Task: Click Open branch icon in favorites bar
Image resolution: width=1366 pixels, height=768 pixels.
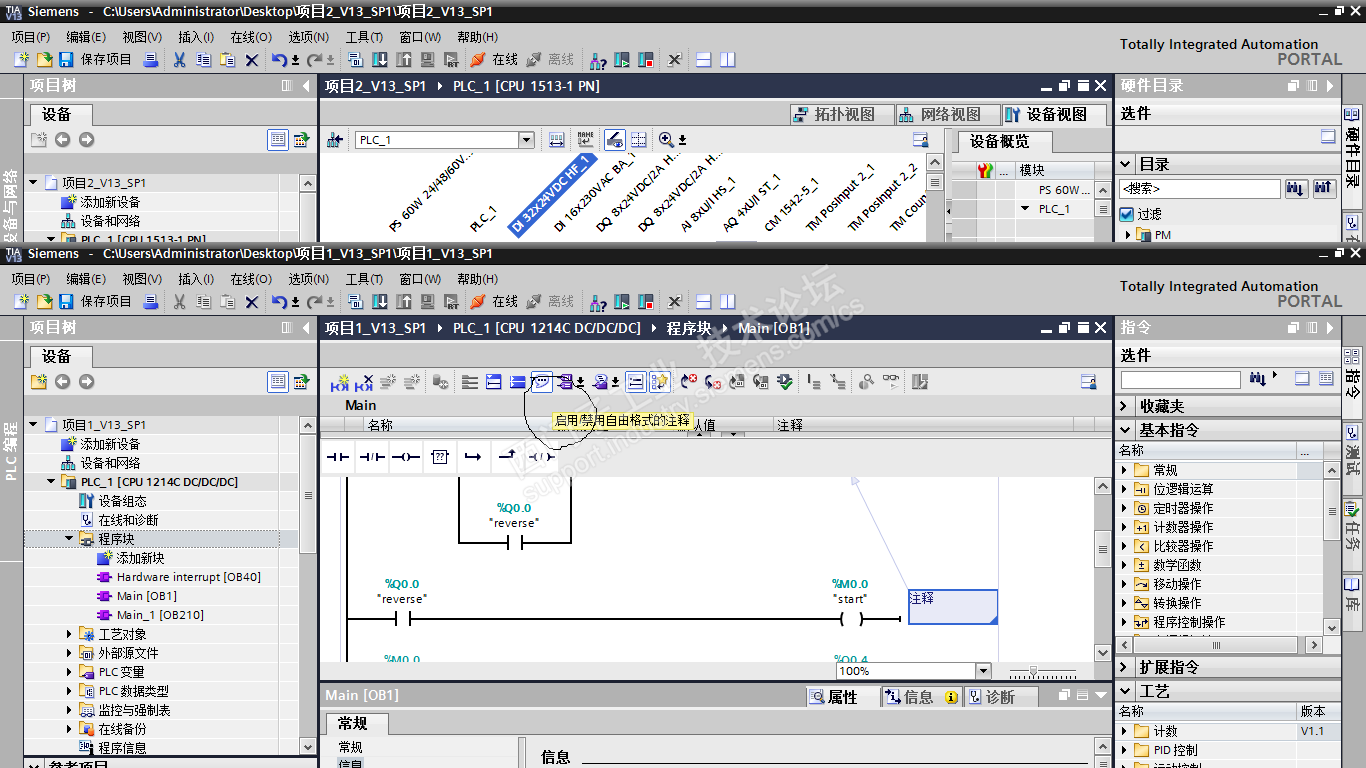Action: coord(472,457)
